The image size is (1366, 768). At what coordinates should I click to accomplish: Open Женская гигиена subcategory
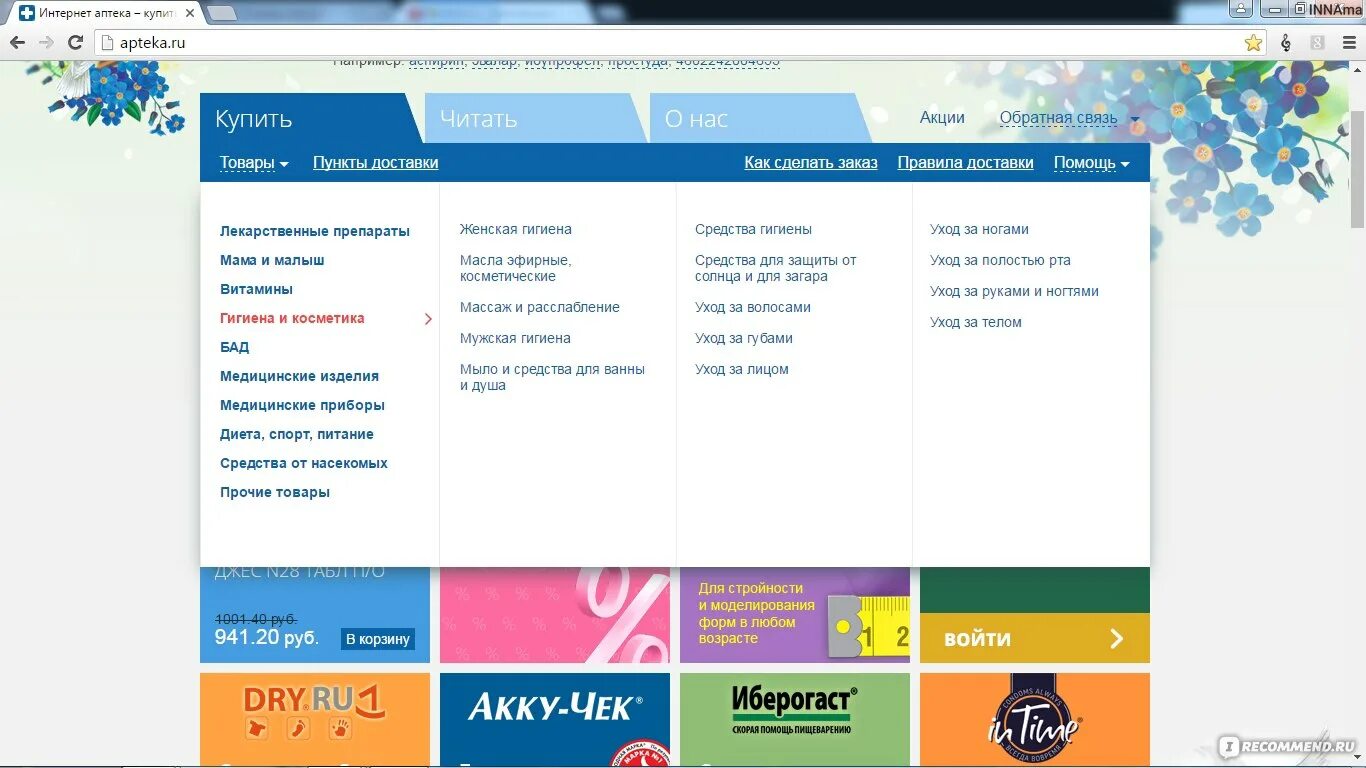coord(516,229)
